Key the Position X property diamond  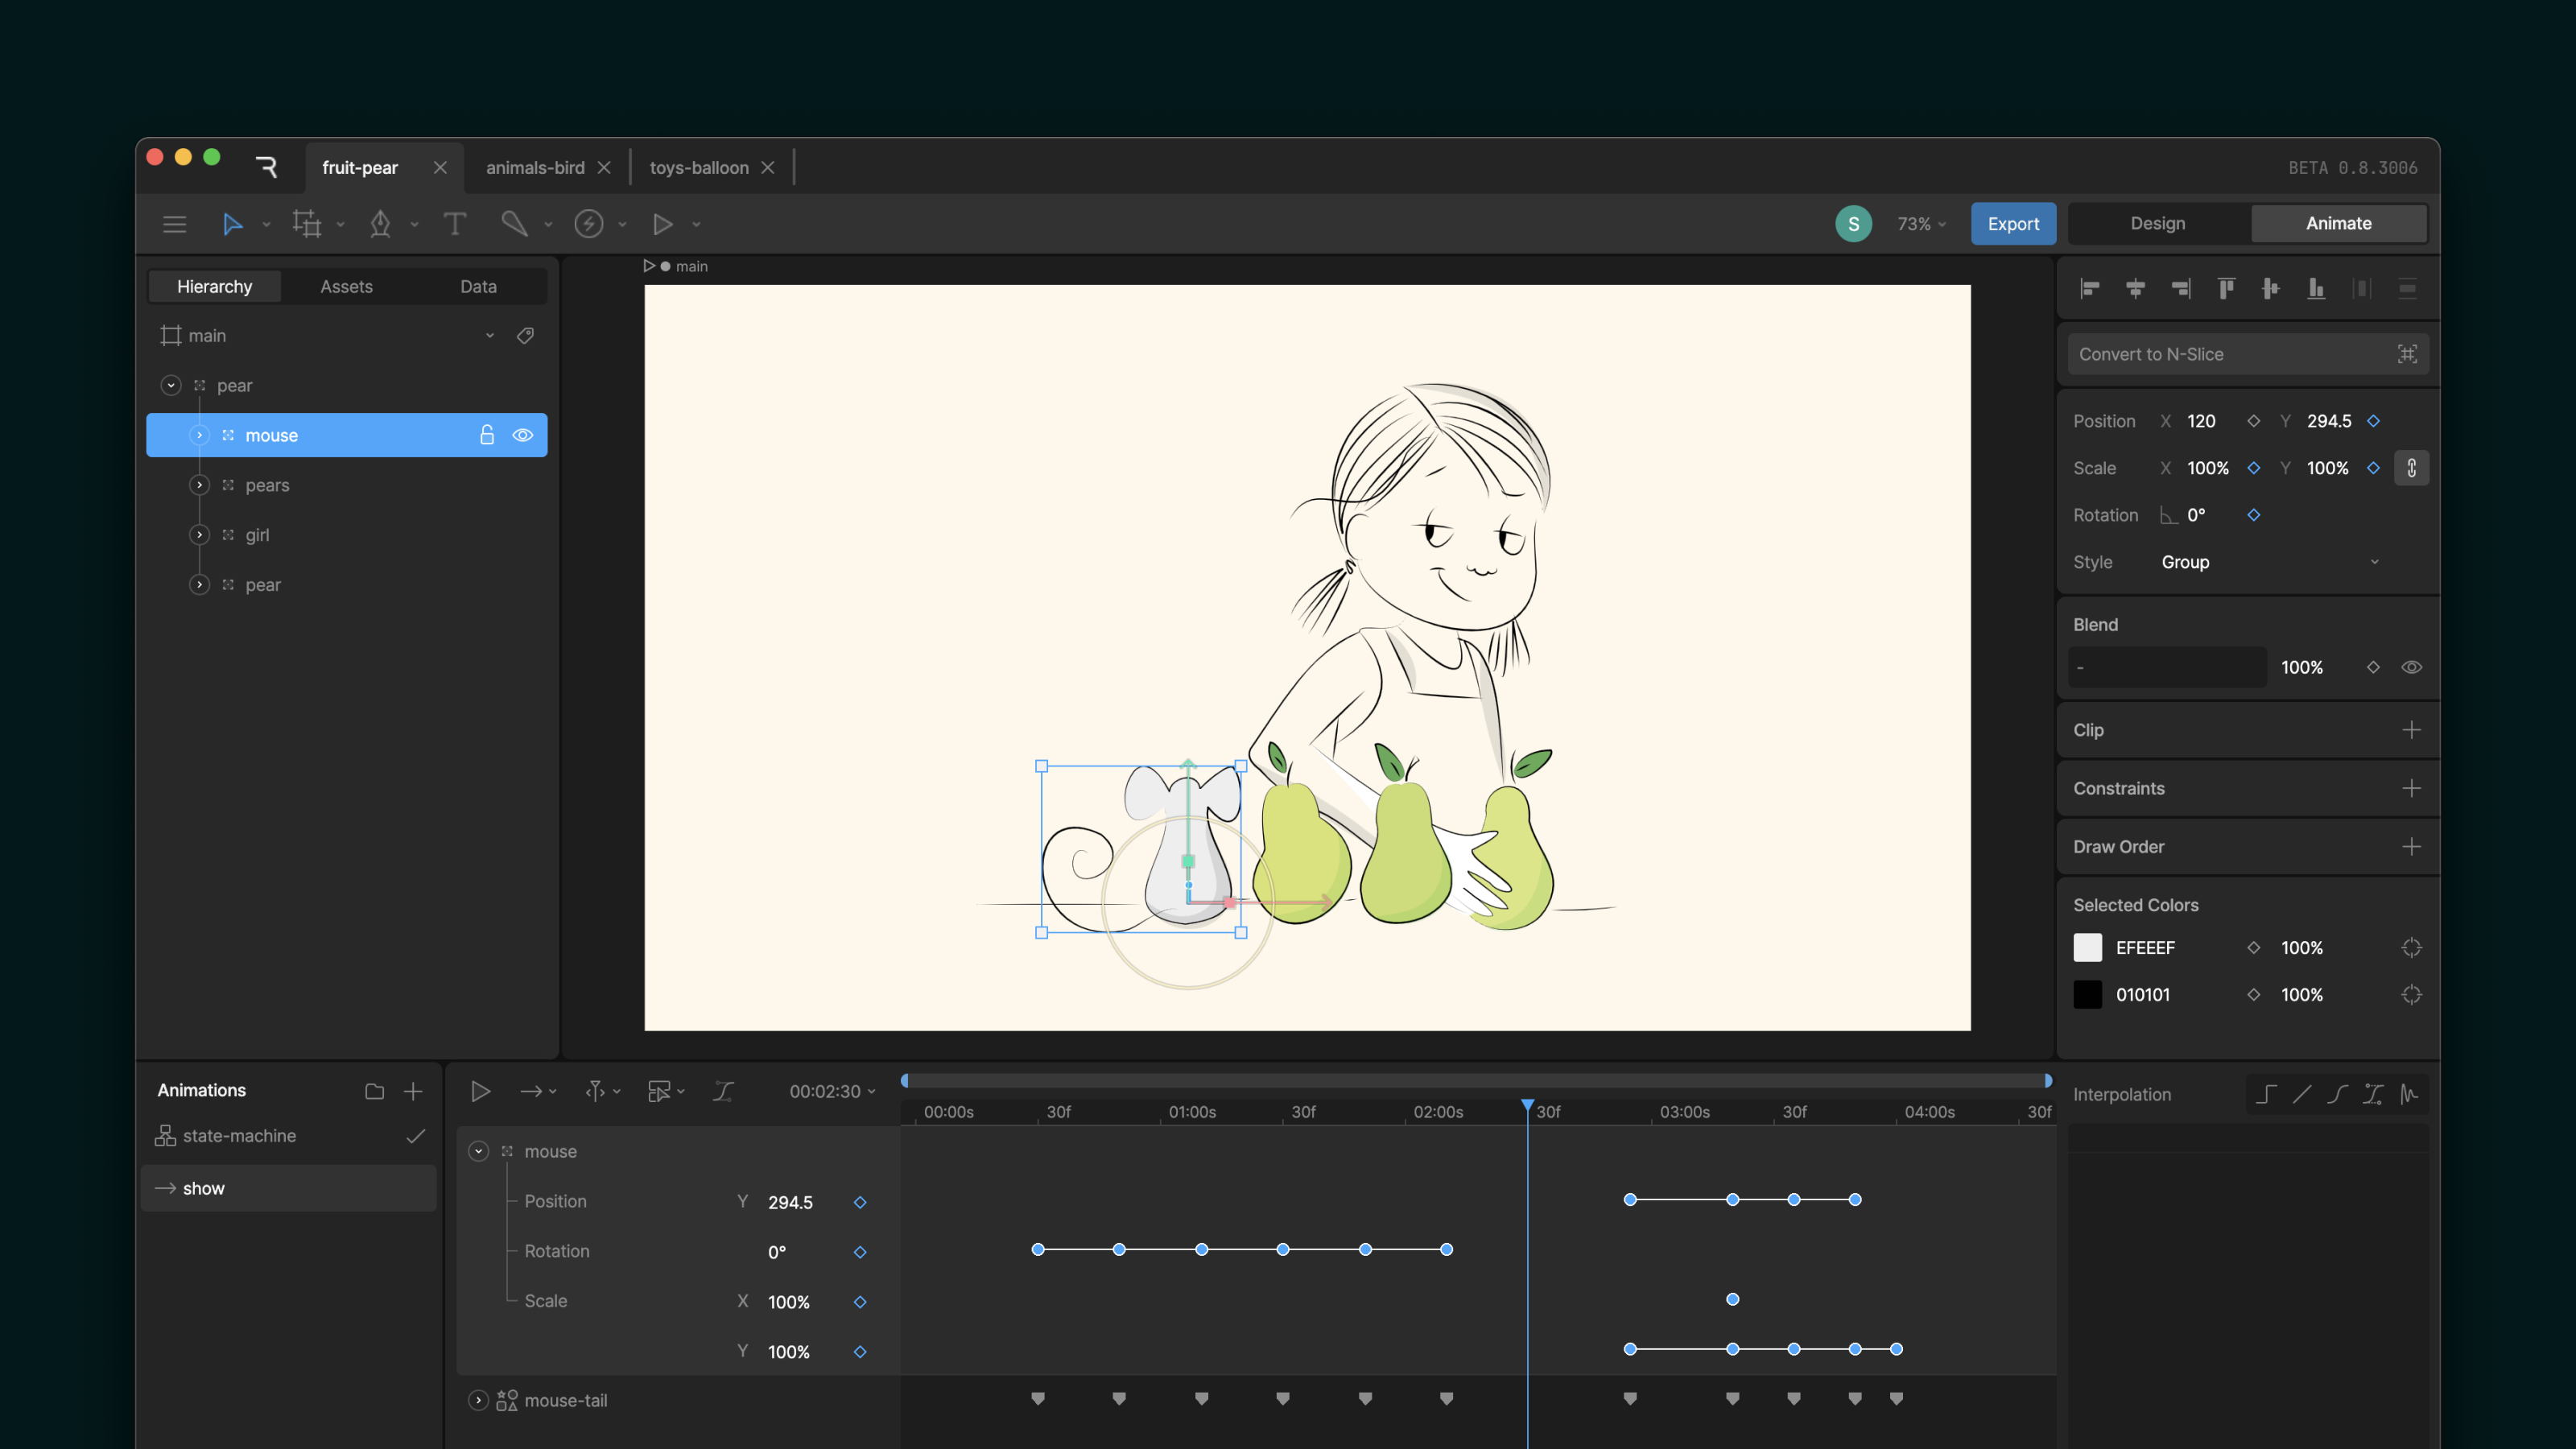[x=2253, y=421]
